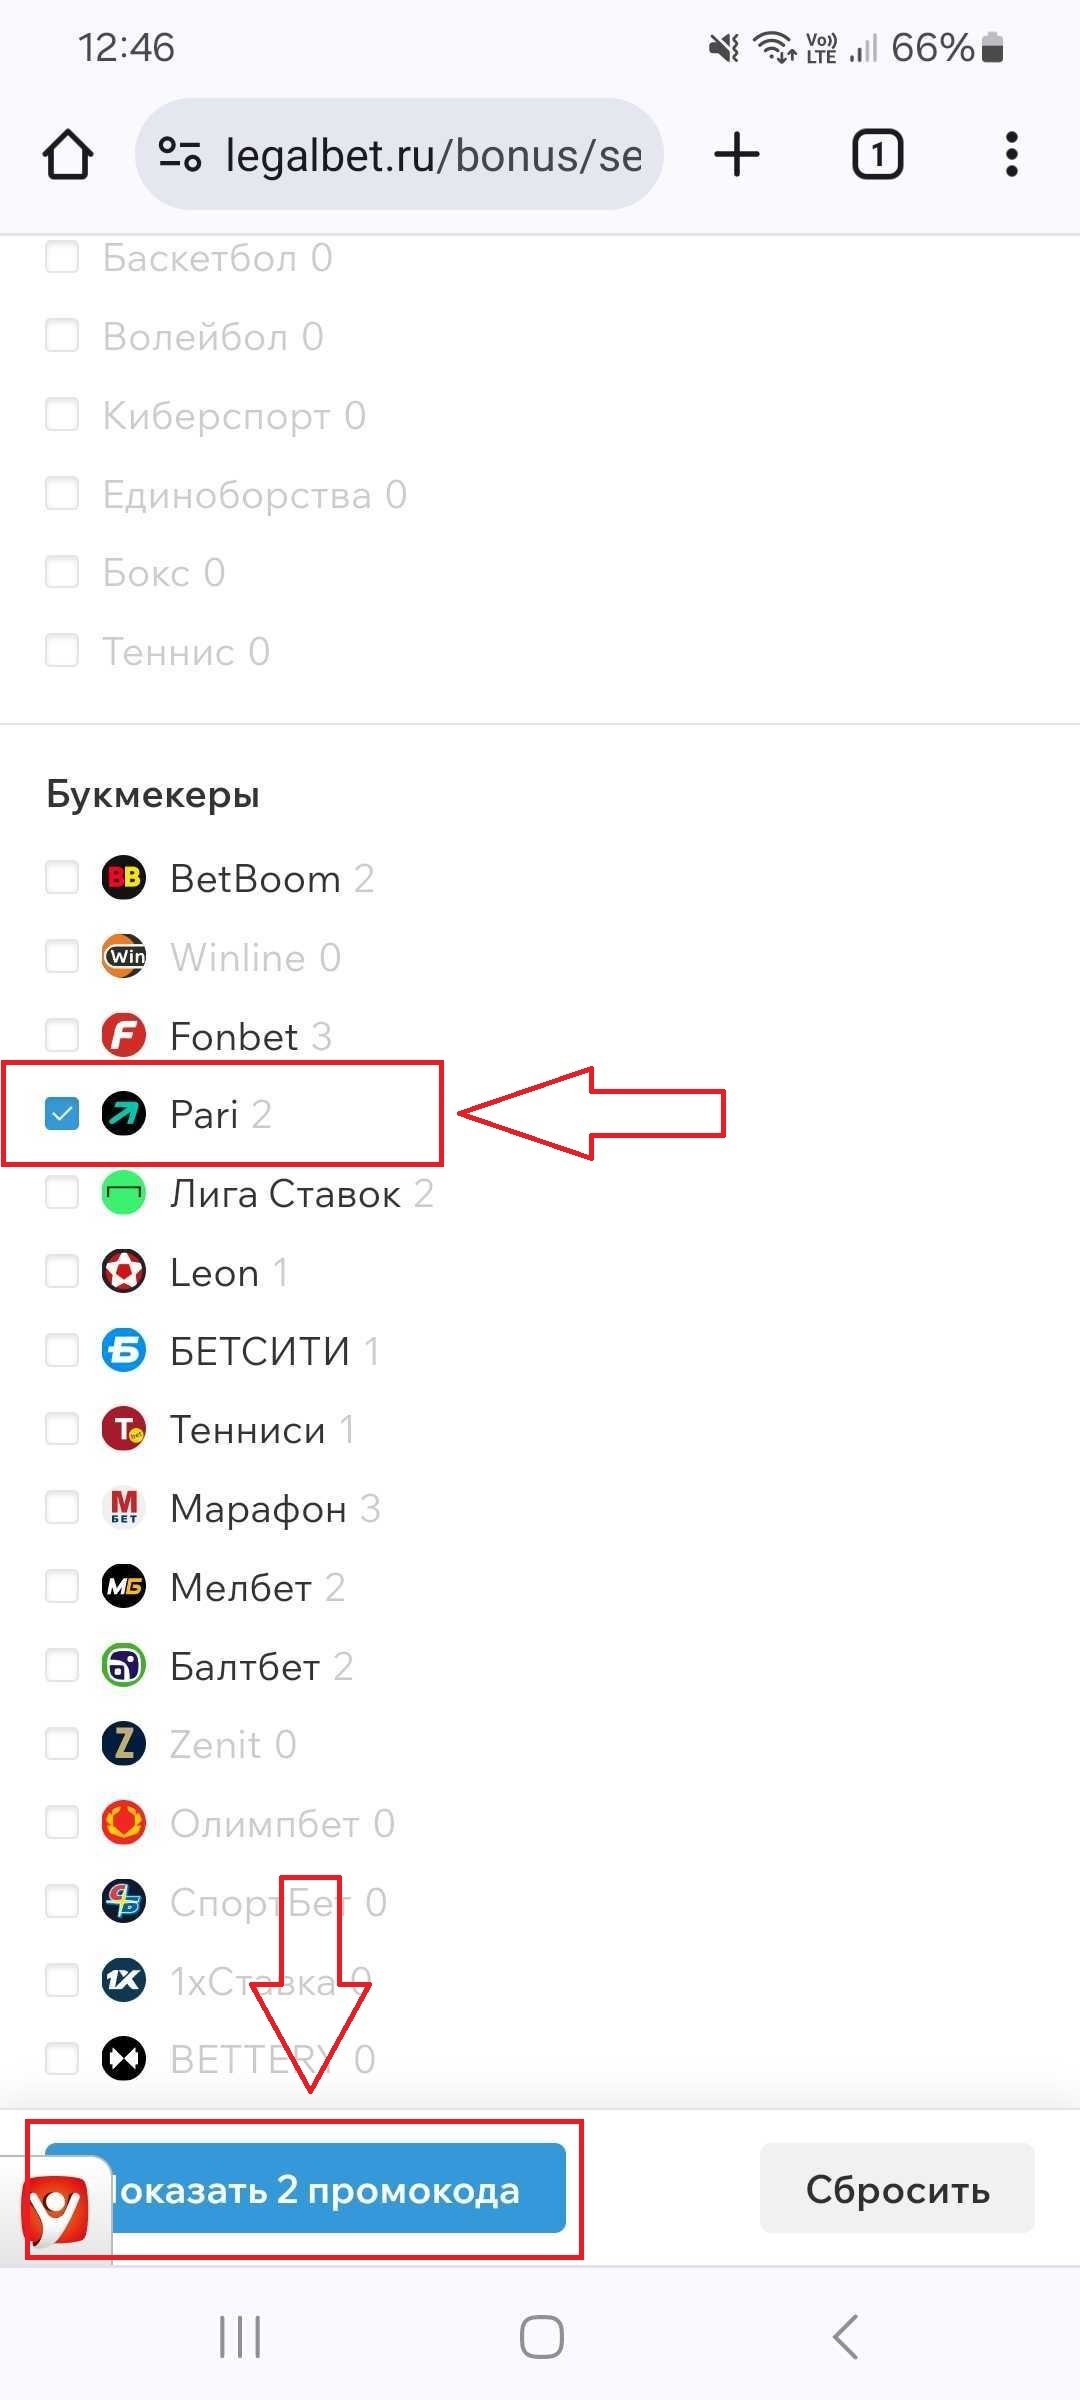Check the БЕТСИТИ checkbox

tap(62, 1350)
